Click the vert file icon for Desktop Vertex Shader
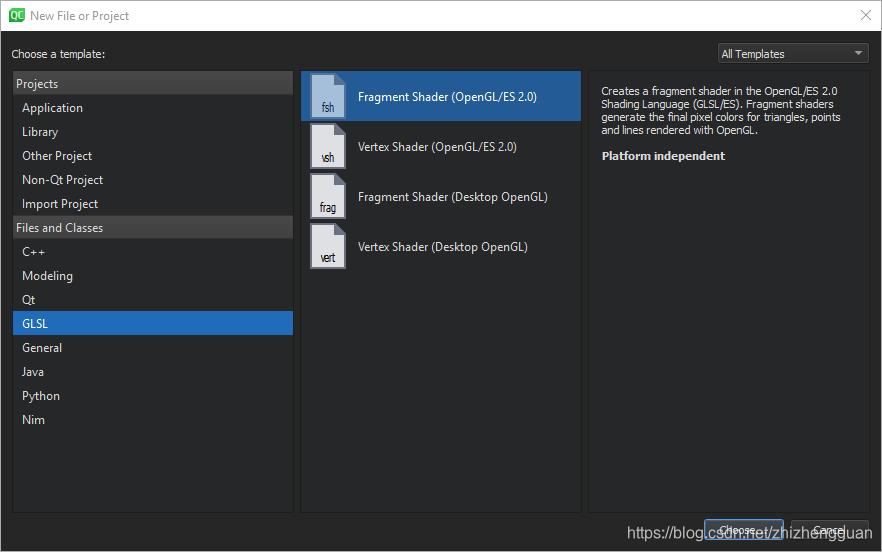The image size is (882, 552). click(328, 246)
